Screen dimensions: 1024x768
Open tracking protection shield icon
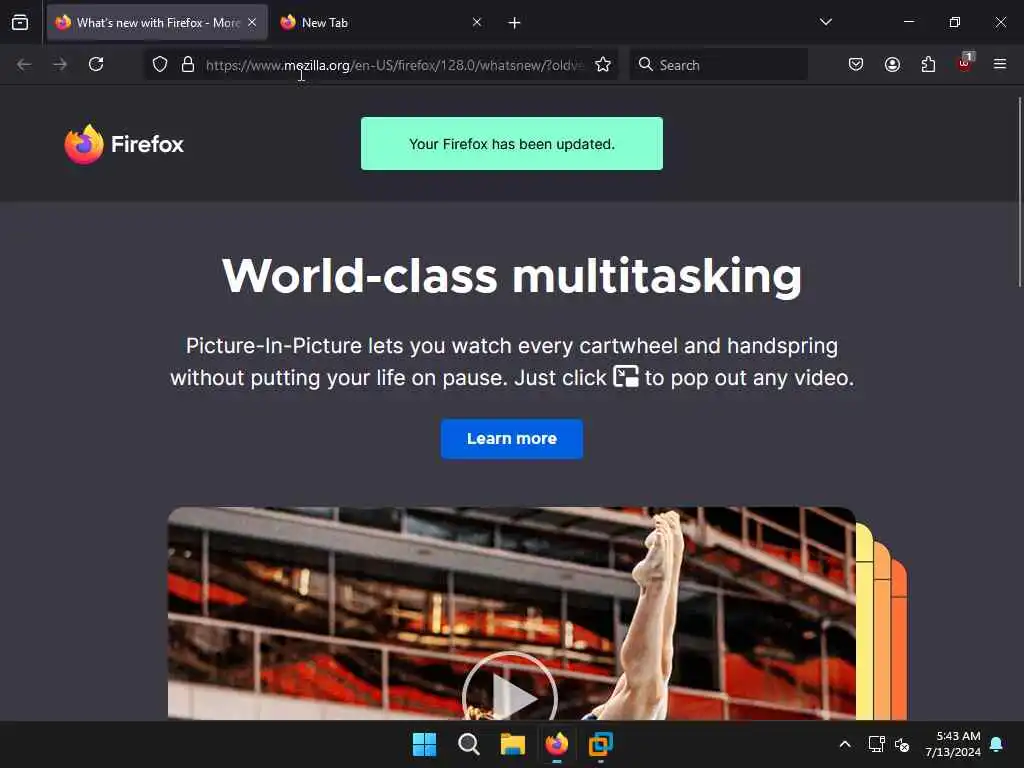(x=160, y=64)
